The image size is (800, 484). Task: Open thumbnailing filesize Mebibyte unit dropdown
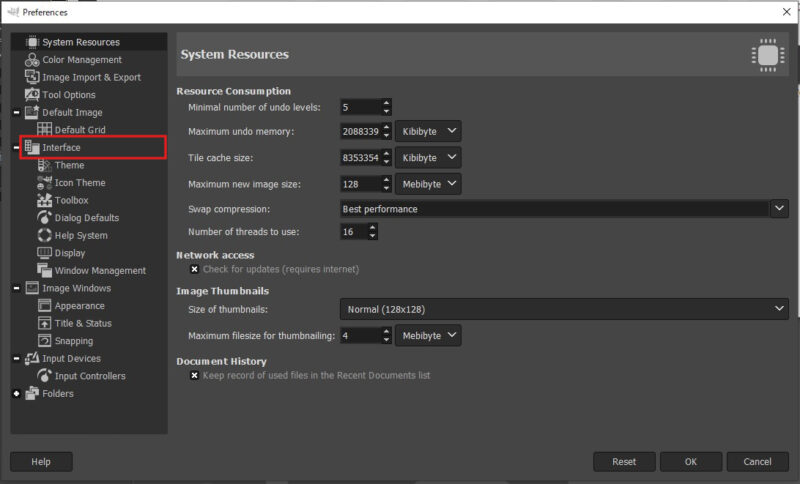coord(428,336)
